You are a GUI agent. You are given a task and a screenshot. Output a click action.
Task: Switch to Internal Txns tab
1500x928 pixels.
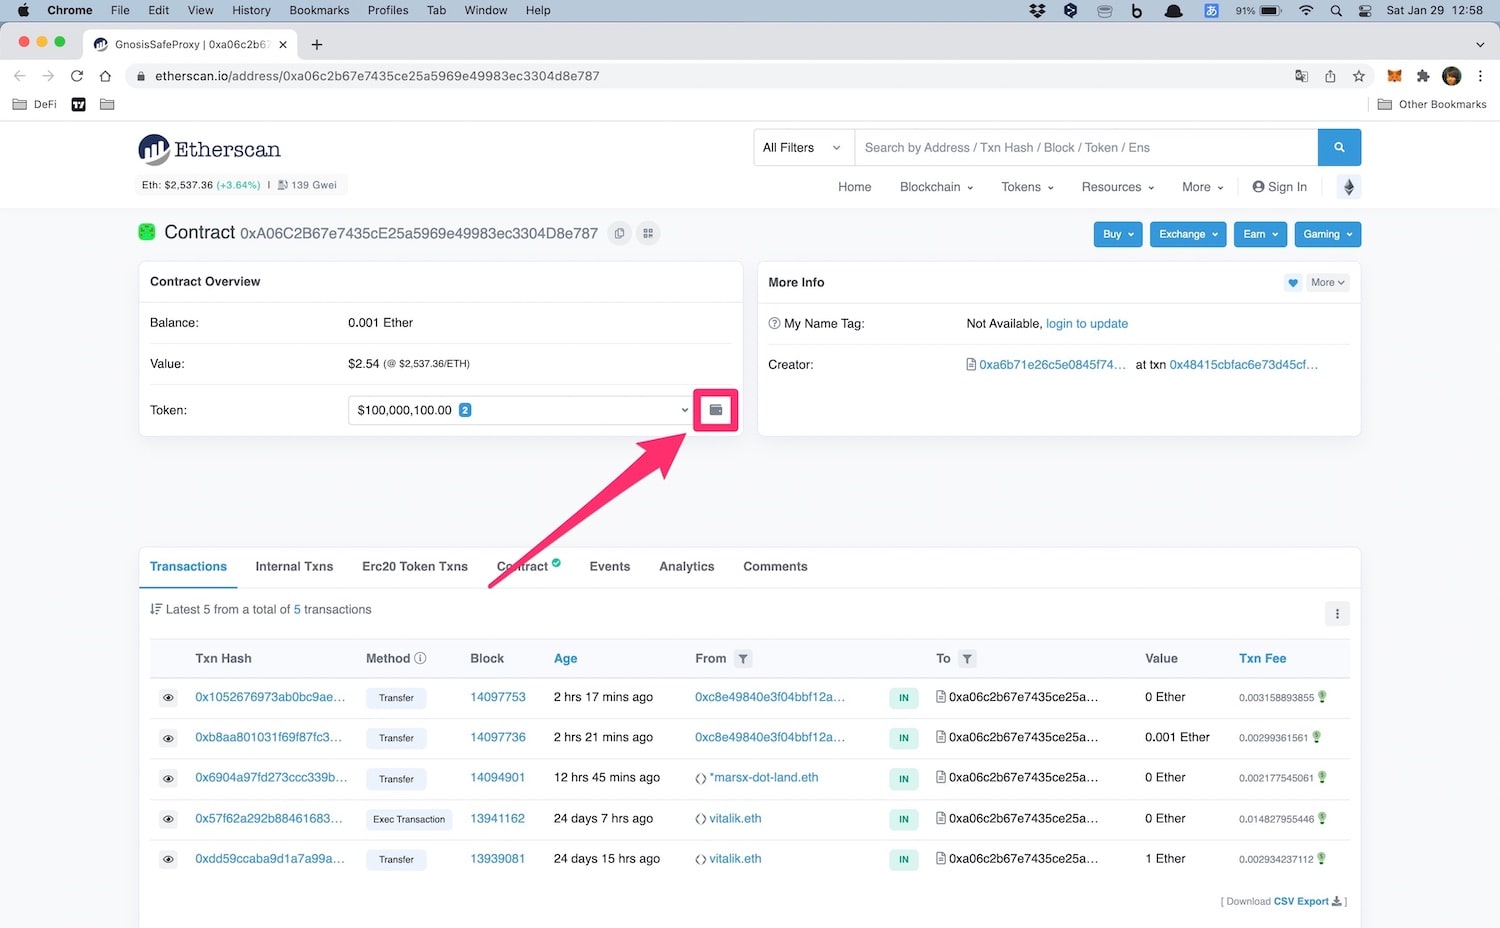pos(294,566)
